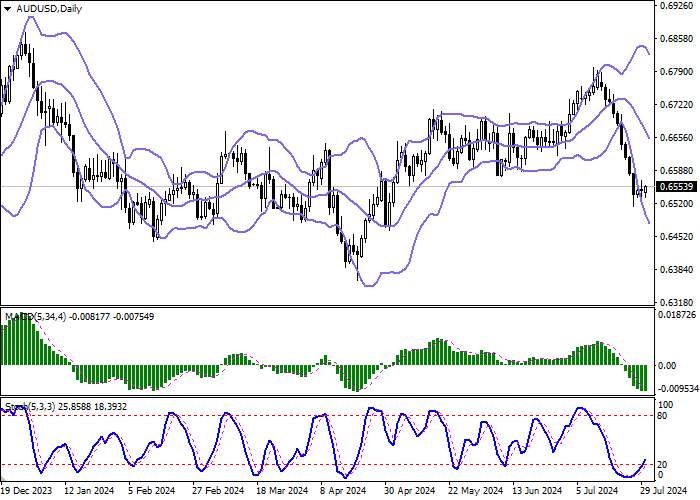Click the 0.69260 price scale label

pyautogui.click(x=677, y=6)
